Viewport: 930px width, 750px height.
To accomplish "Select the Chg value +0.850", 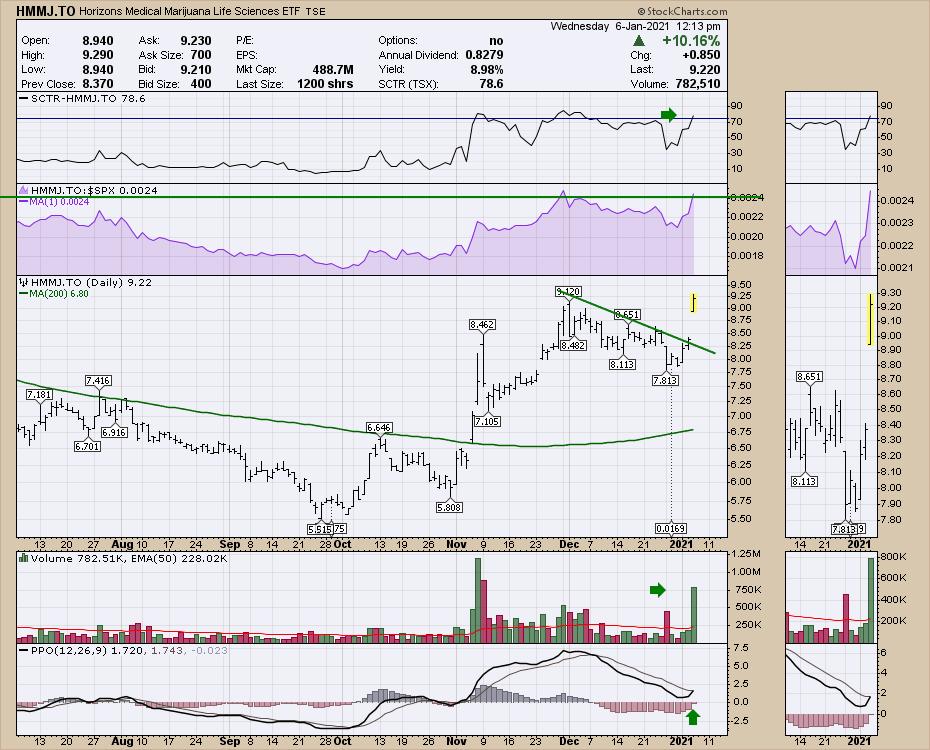I will (700, 55).
